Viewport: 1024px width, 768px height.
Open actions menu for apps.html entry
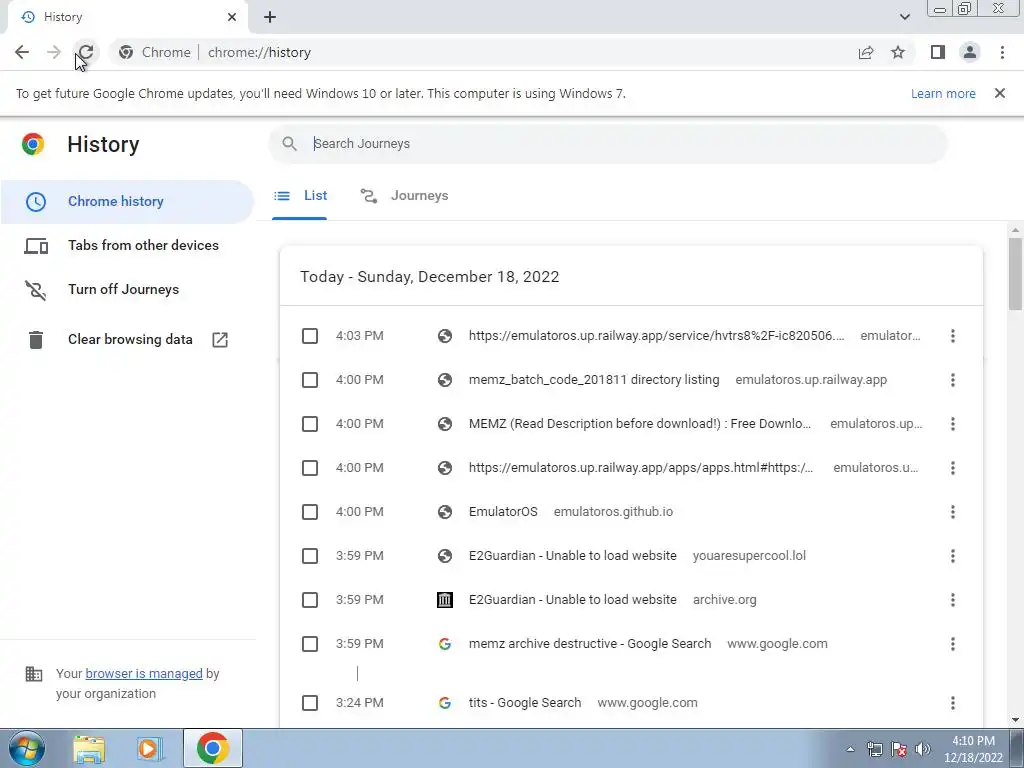(x=953, y=468)
